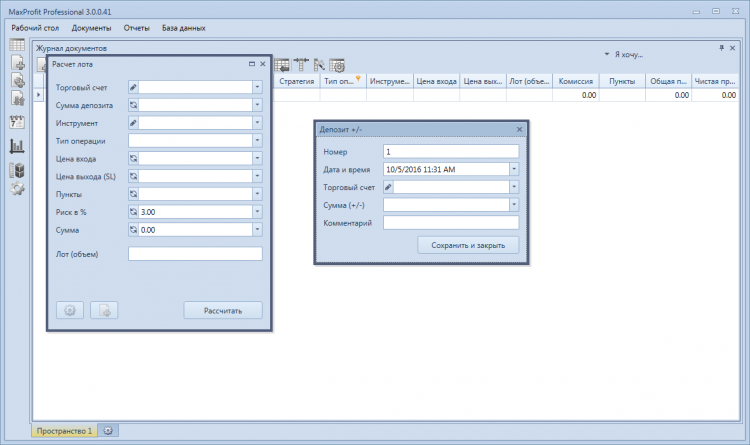Pin the Журнал документов panel
Screen dimensions: 750x445
pos(721,48)
